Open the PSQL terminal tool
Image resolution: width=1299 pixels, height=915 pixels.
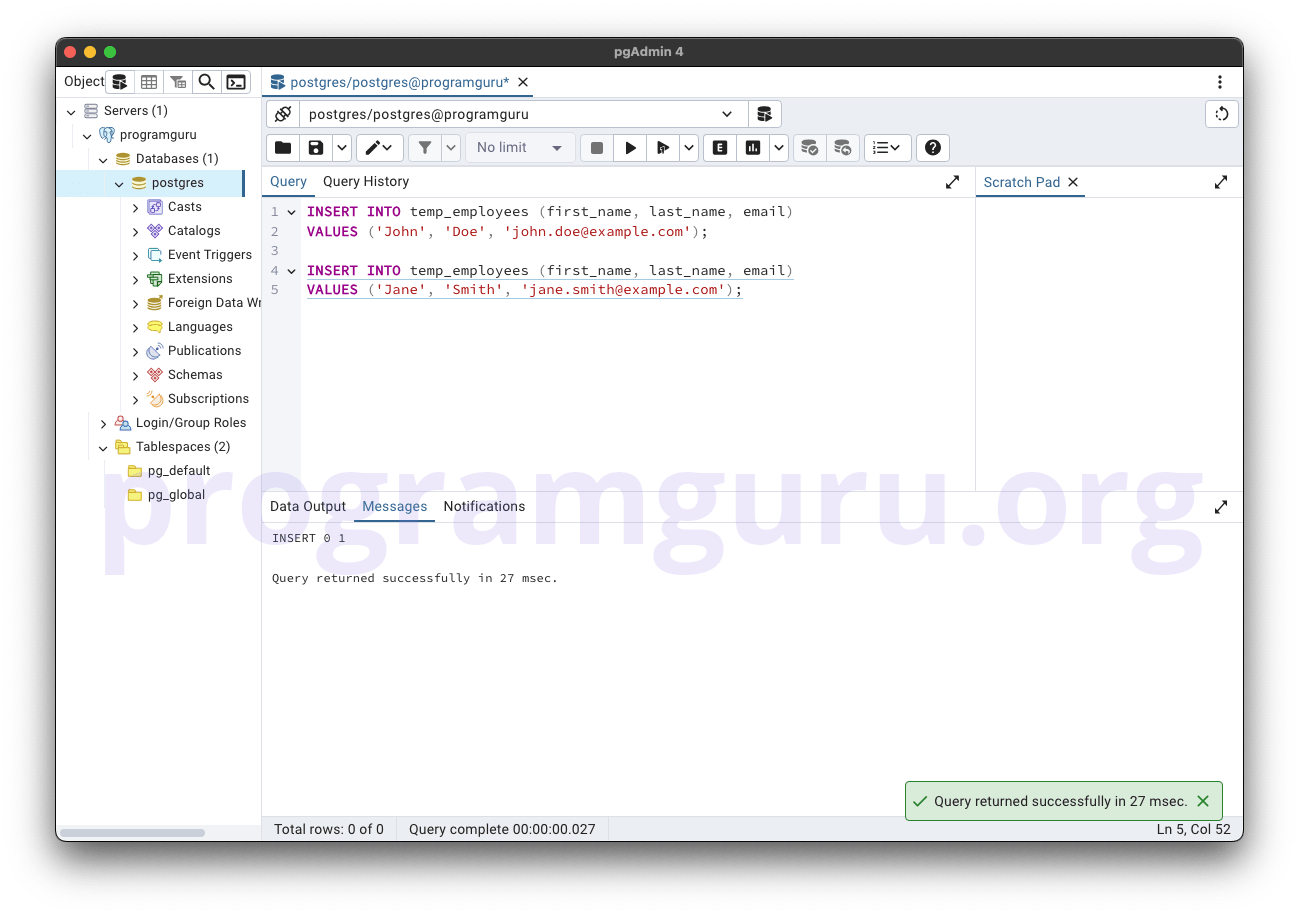[x=236, y=81]
